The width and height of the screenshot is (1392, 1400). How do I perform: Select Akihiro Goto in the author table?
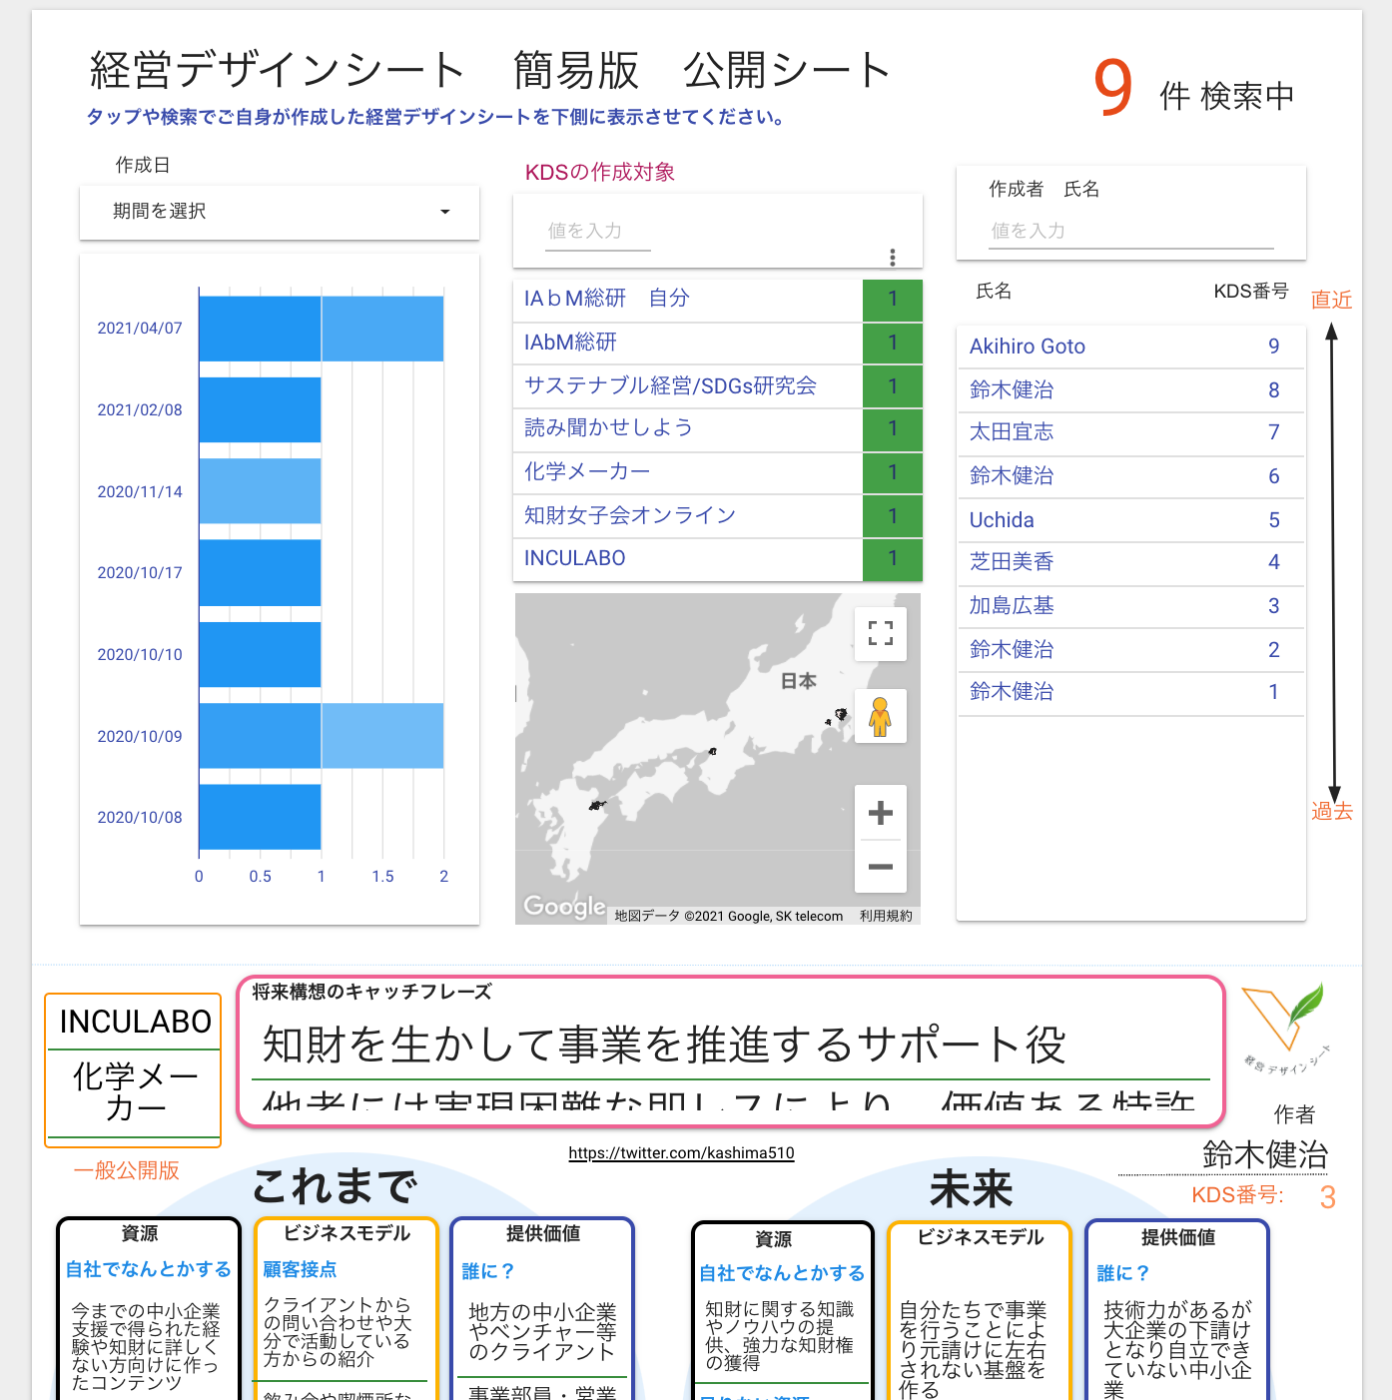[x=1130, y=346]
